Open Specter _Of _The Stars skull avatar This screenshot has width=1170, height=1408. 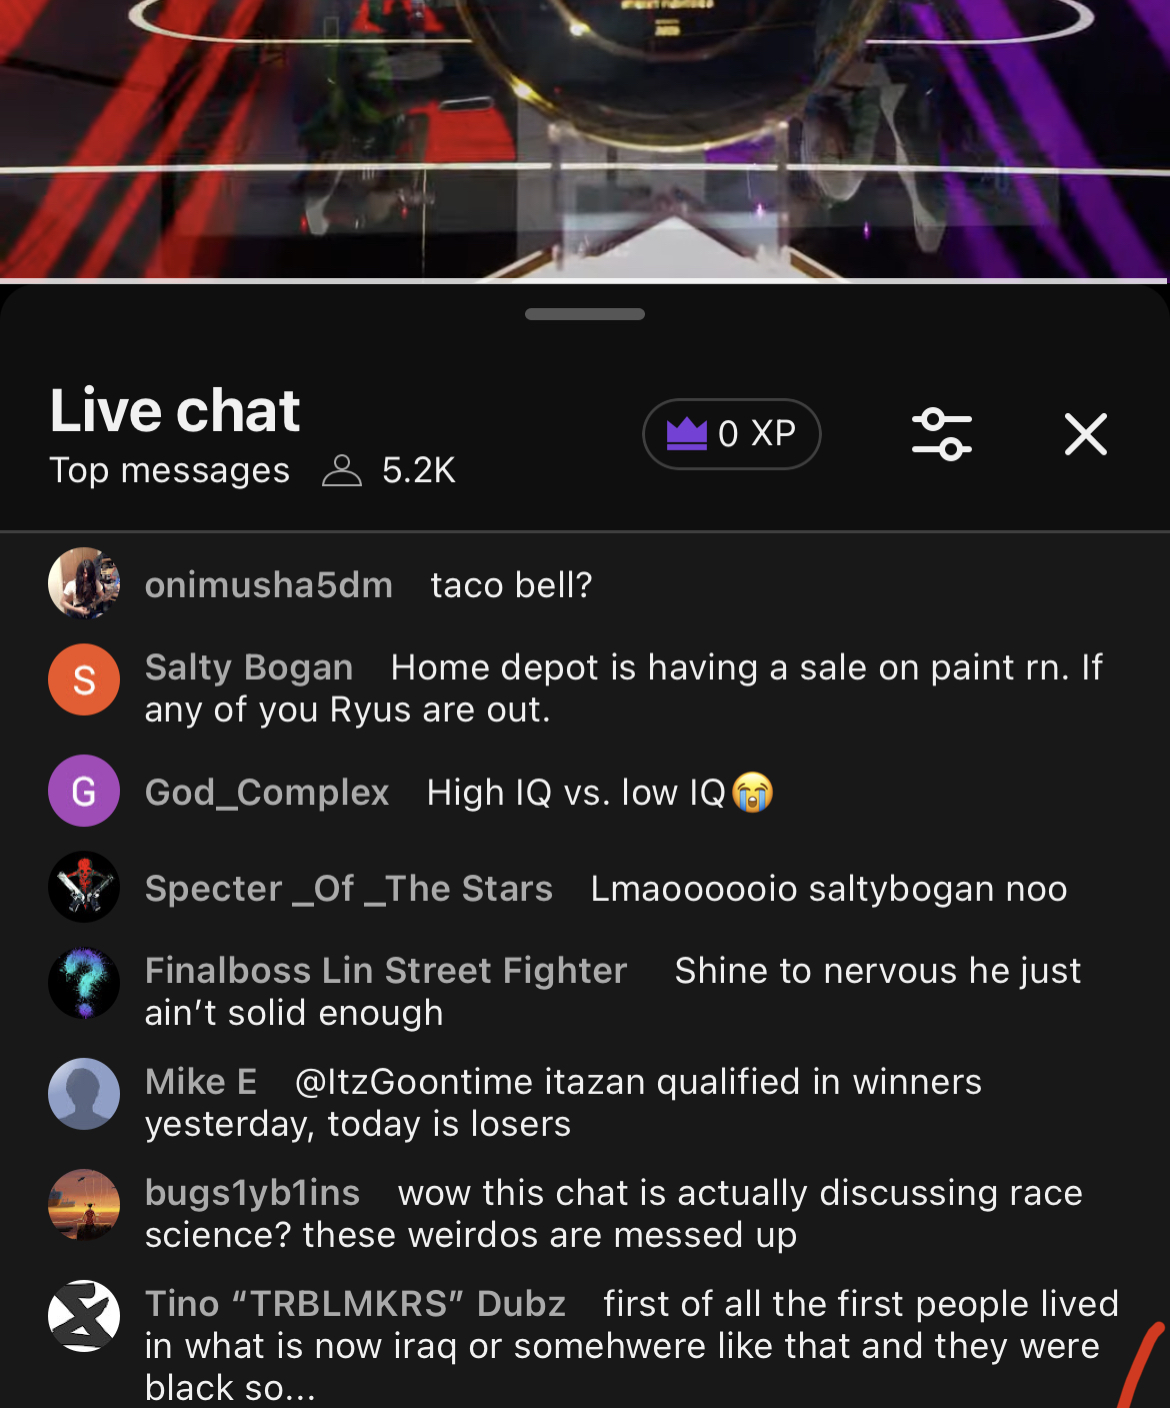tap(84, 887)
